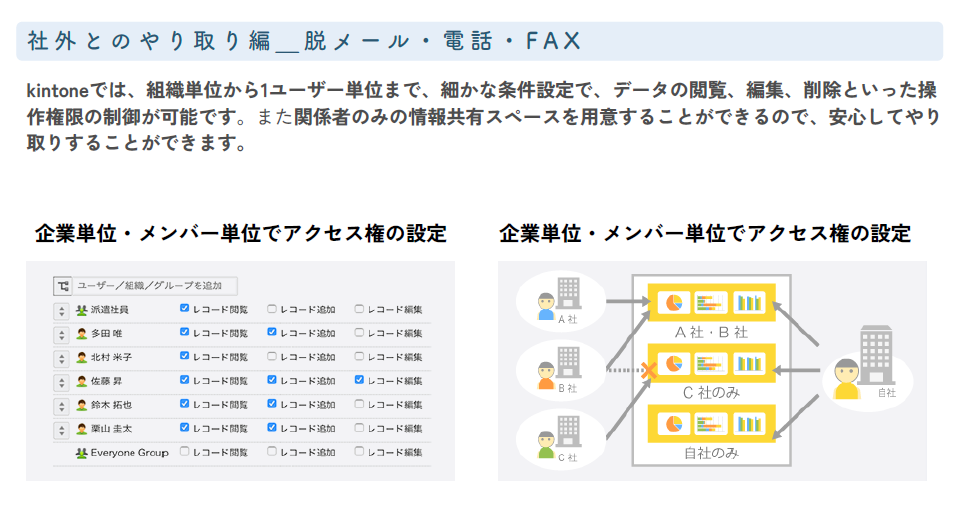The height and width of the screenshot is (525, 978).
Task: Click the column chart icon in 自社のみ bar
Action: pos(748,424)
